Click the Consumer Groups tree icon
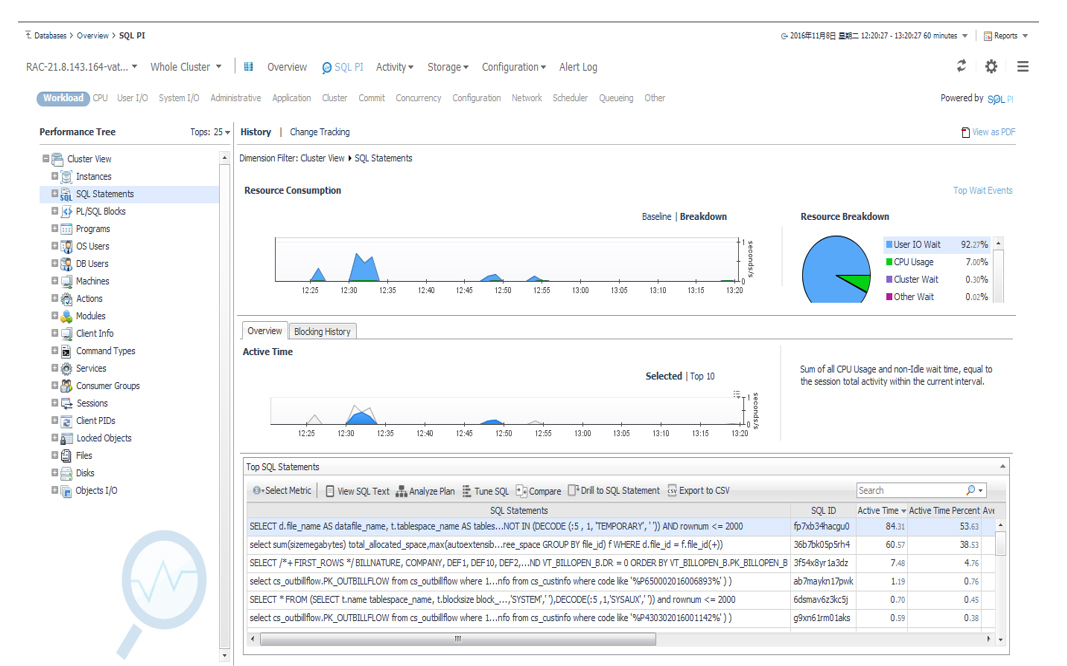 (x=66, y=386)
